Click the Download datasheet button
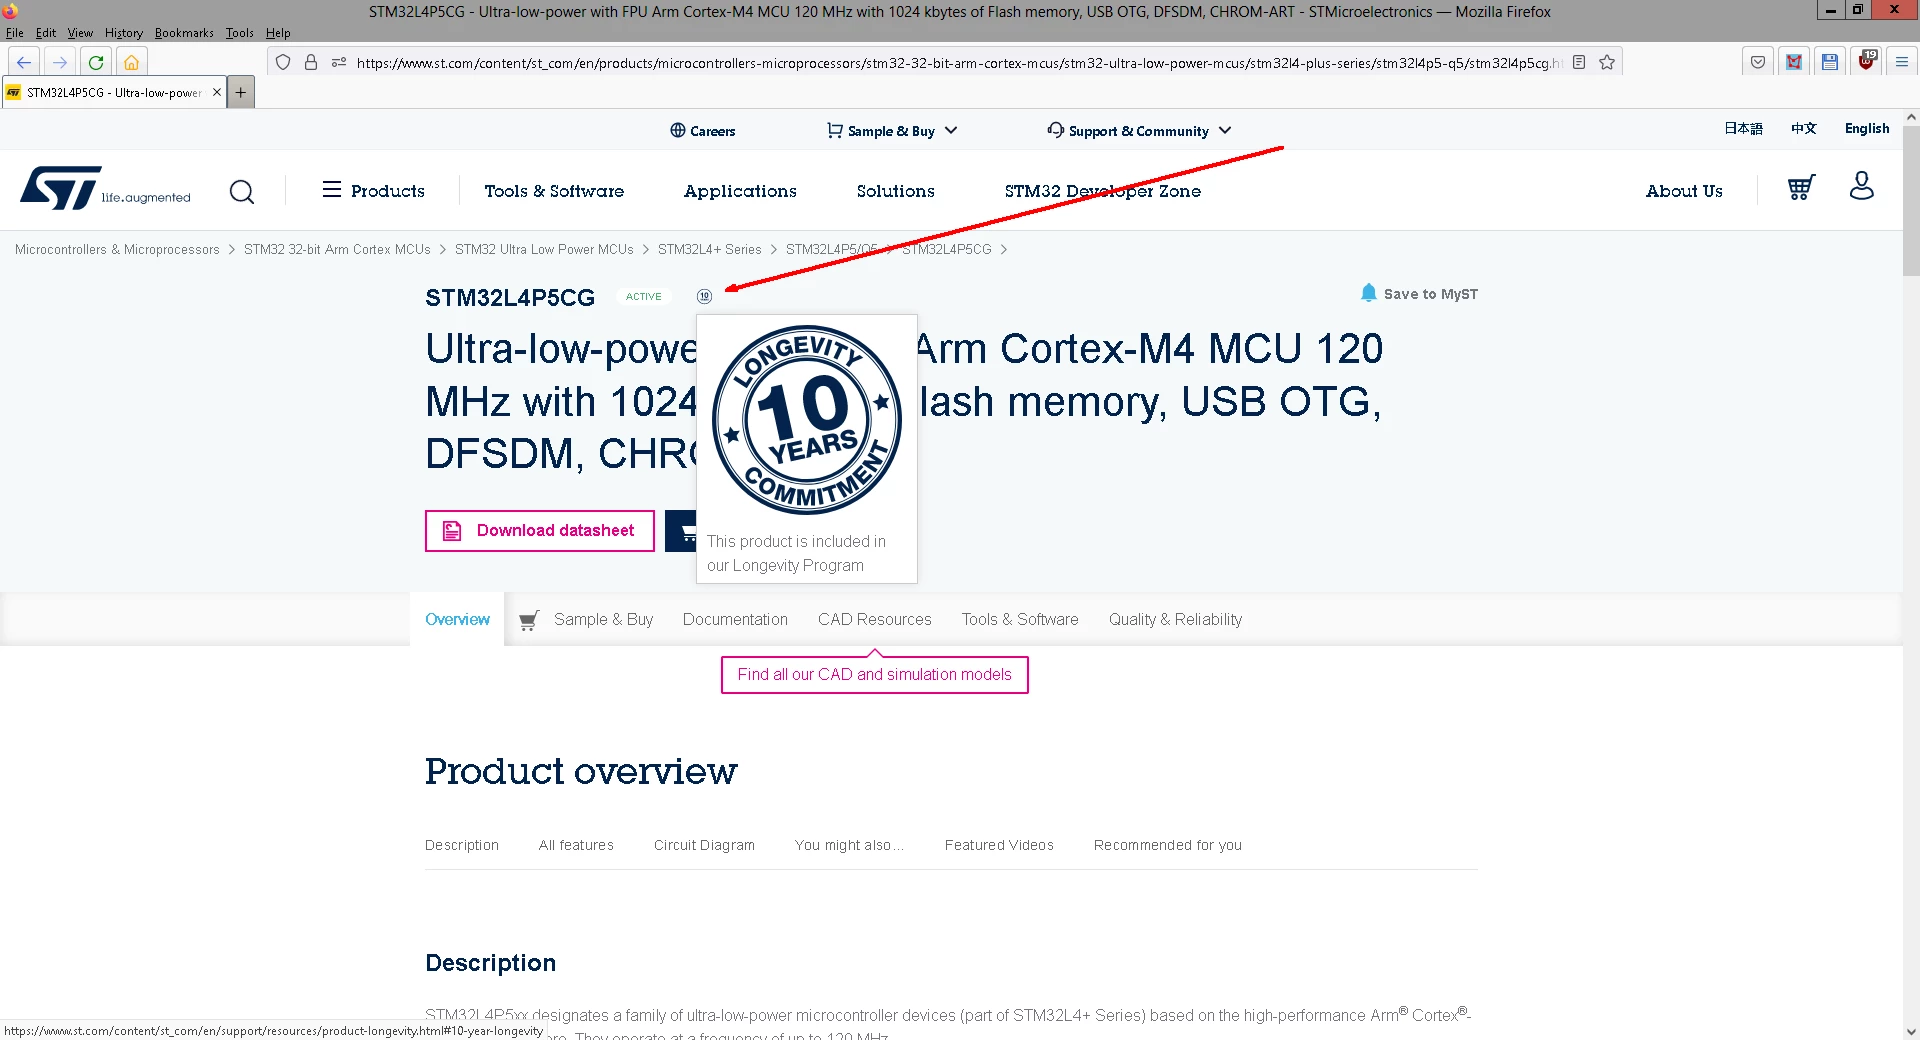 [540, 531]
